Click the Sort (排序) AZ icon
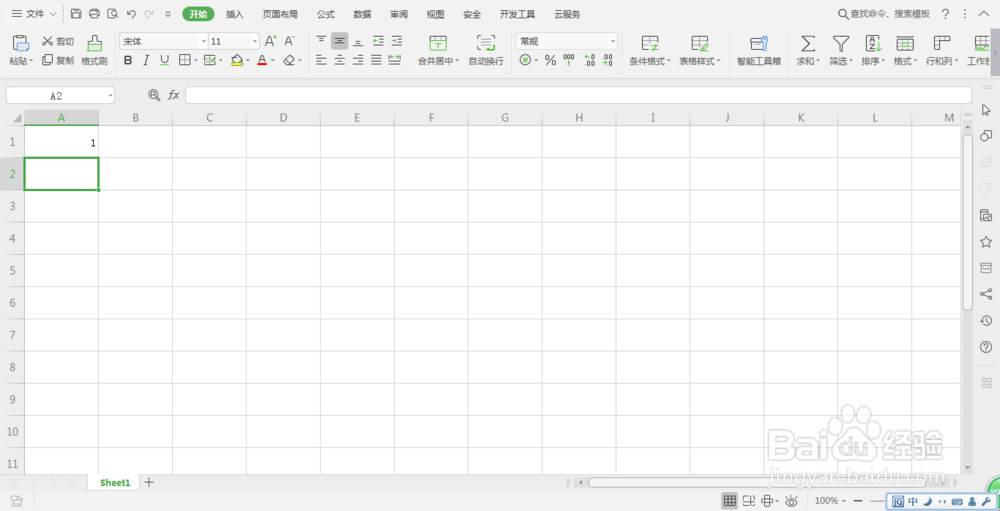 [873, 43]
